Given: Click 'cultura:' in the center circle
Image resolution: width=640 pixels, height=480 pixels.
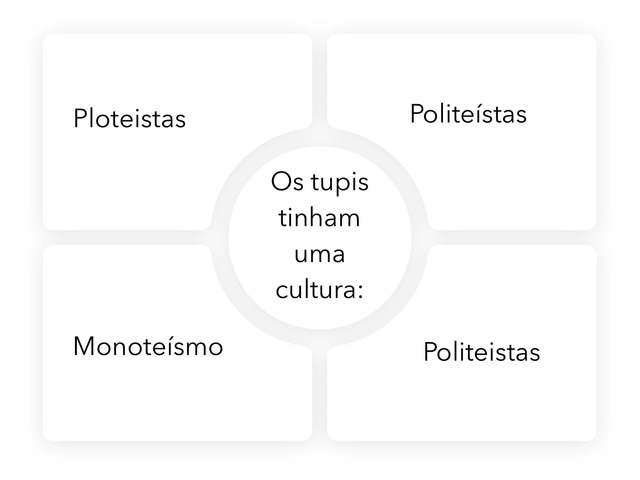Looking at the screenshot, I should [320, 290].
